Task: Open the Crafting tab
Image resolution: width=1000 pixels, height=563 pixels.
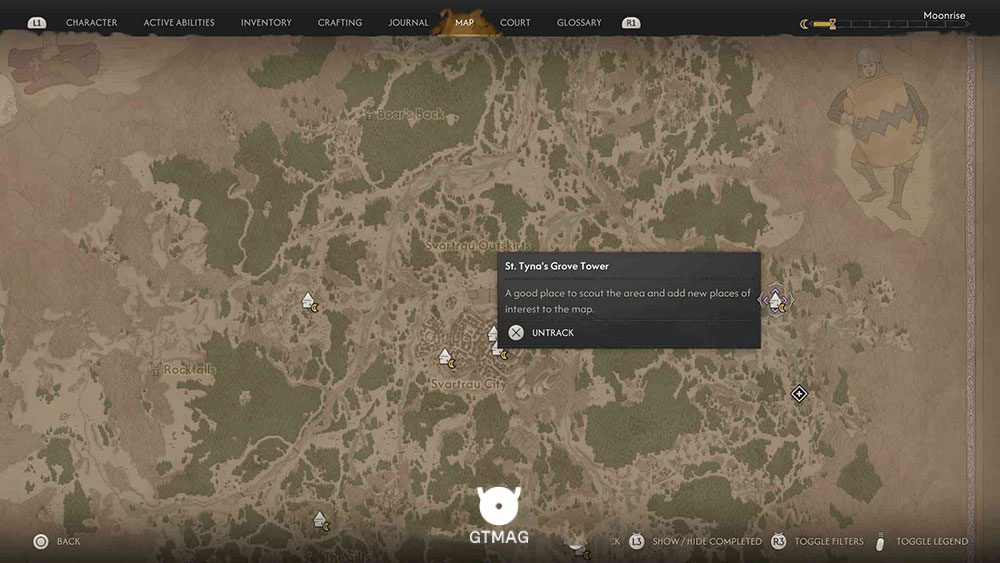Action: (x=340, y=22)
